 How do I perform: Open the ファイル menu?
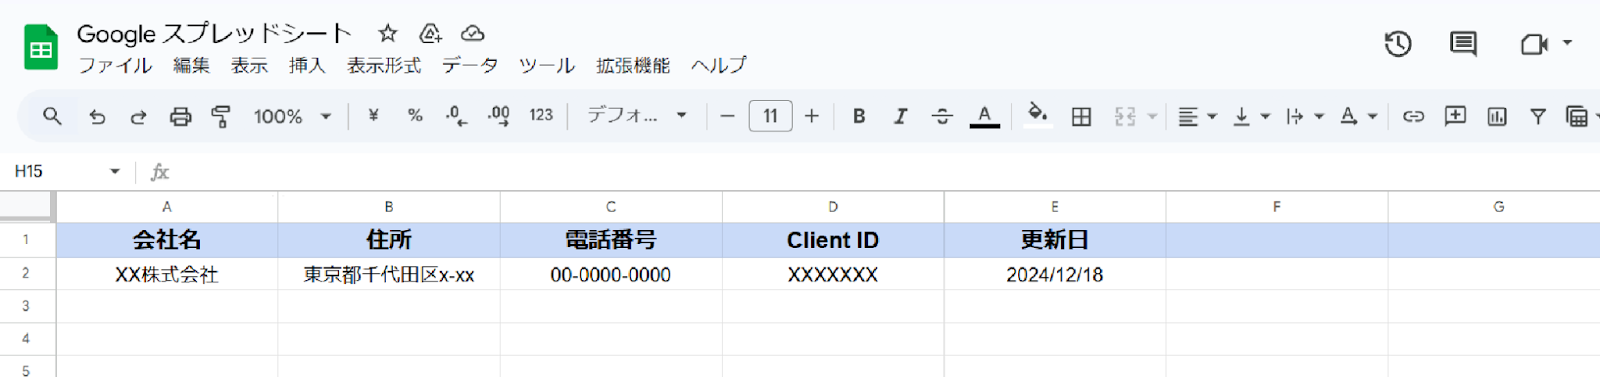click(x=115, y=66)
